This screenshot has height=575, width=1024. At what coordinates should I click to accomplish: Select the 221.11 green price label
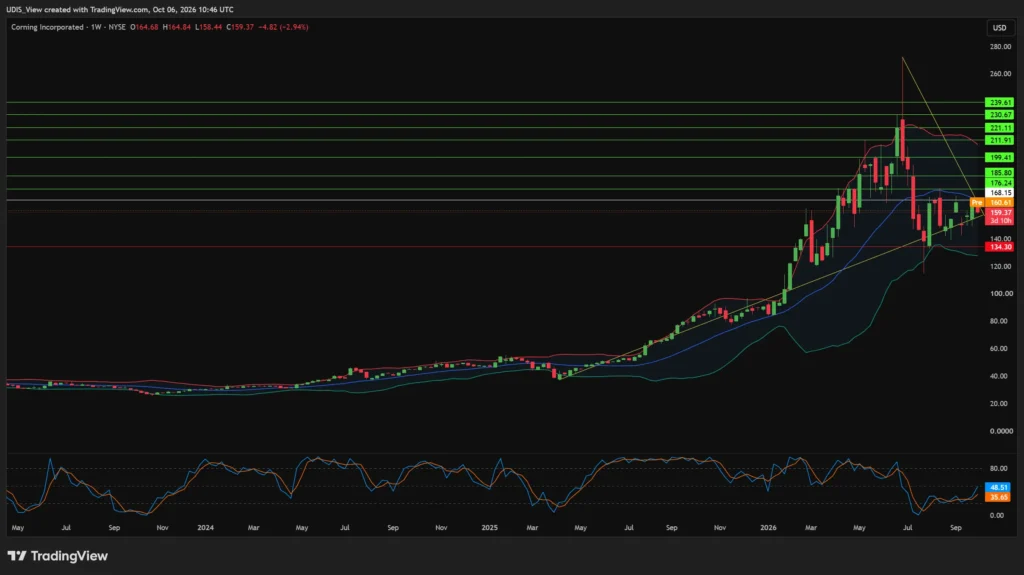(999, 128)
